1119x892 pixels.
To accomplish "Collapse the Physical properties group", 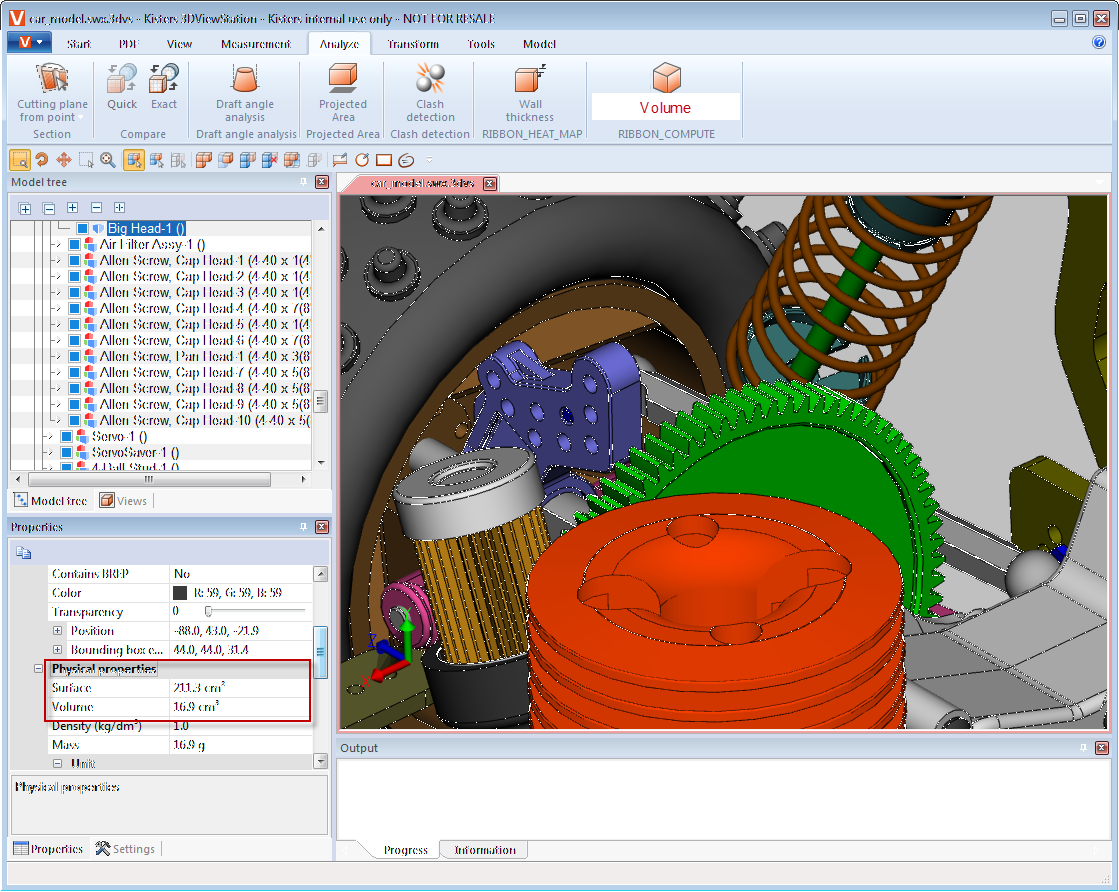I will [x=39, y=669].
